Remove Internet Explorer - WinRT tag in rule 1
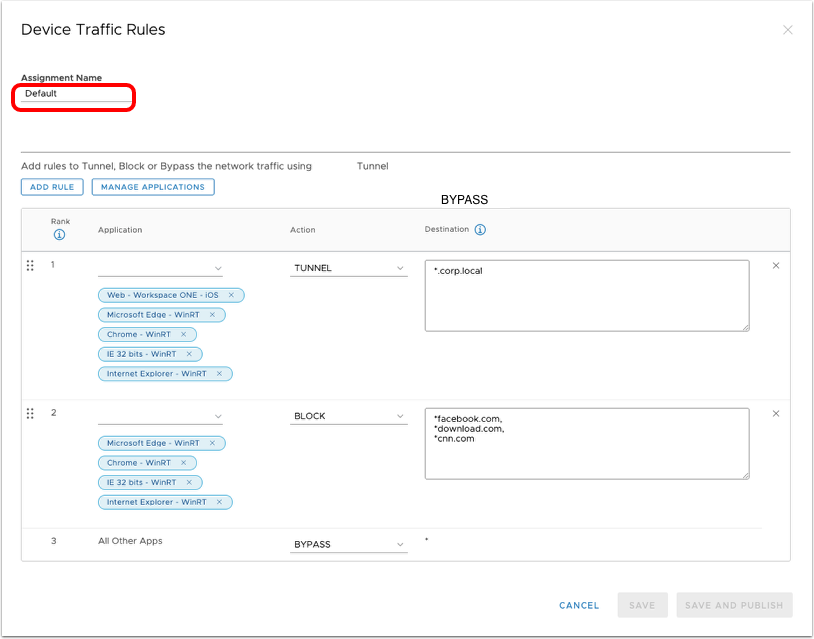 click(219, 374)
